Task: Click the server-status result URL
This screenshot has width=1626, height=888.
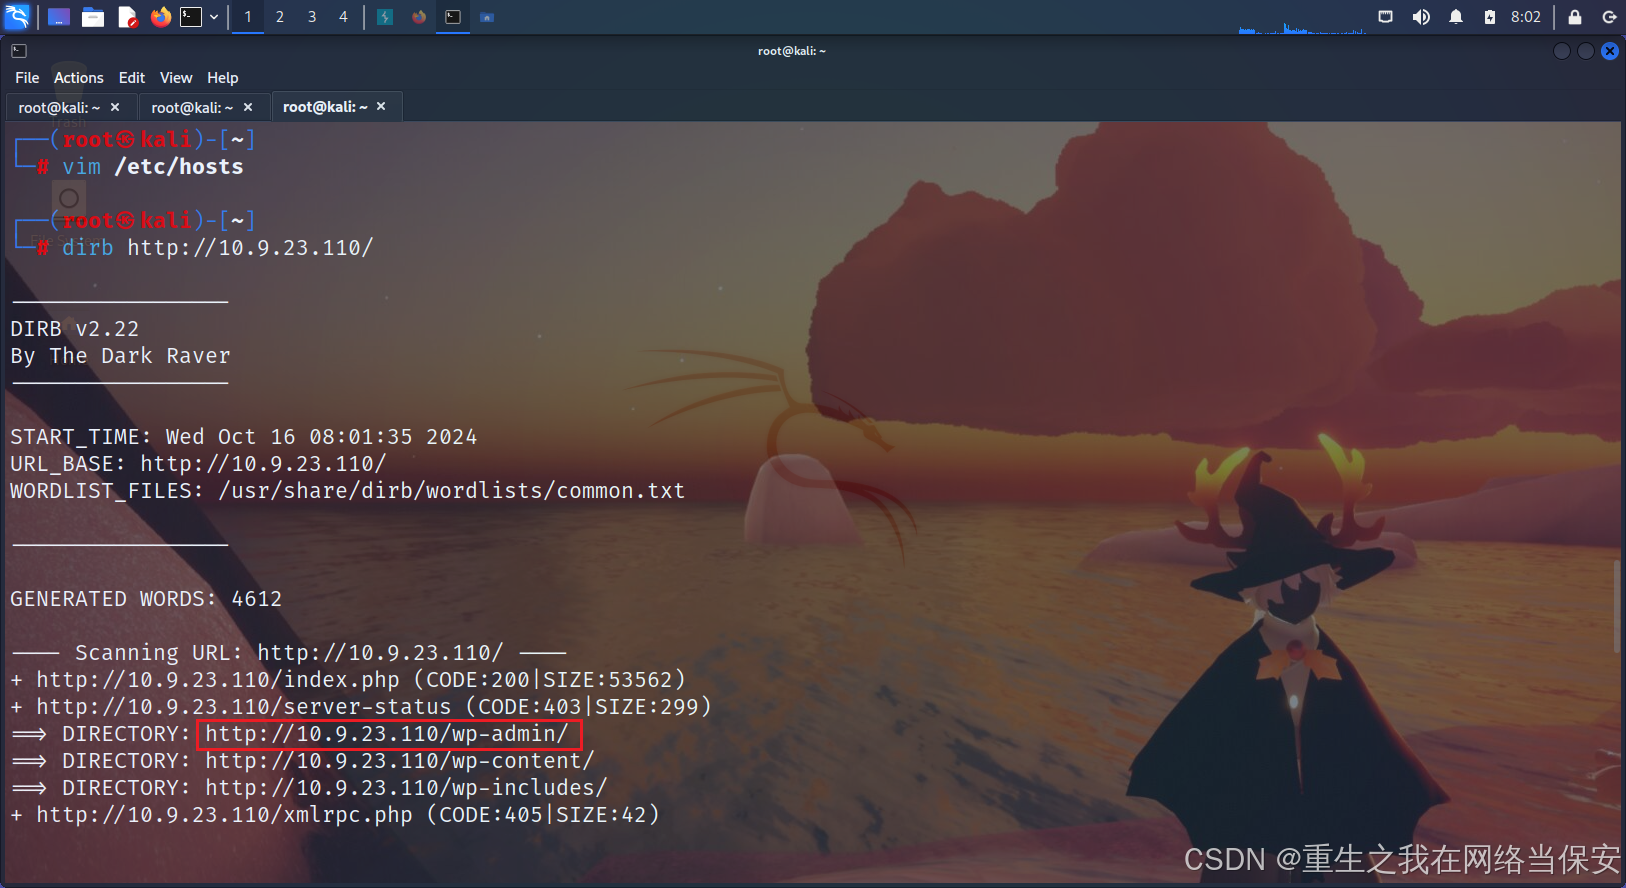Action: pos(244,707)
